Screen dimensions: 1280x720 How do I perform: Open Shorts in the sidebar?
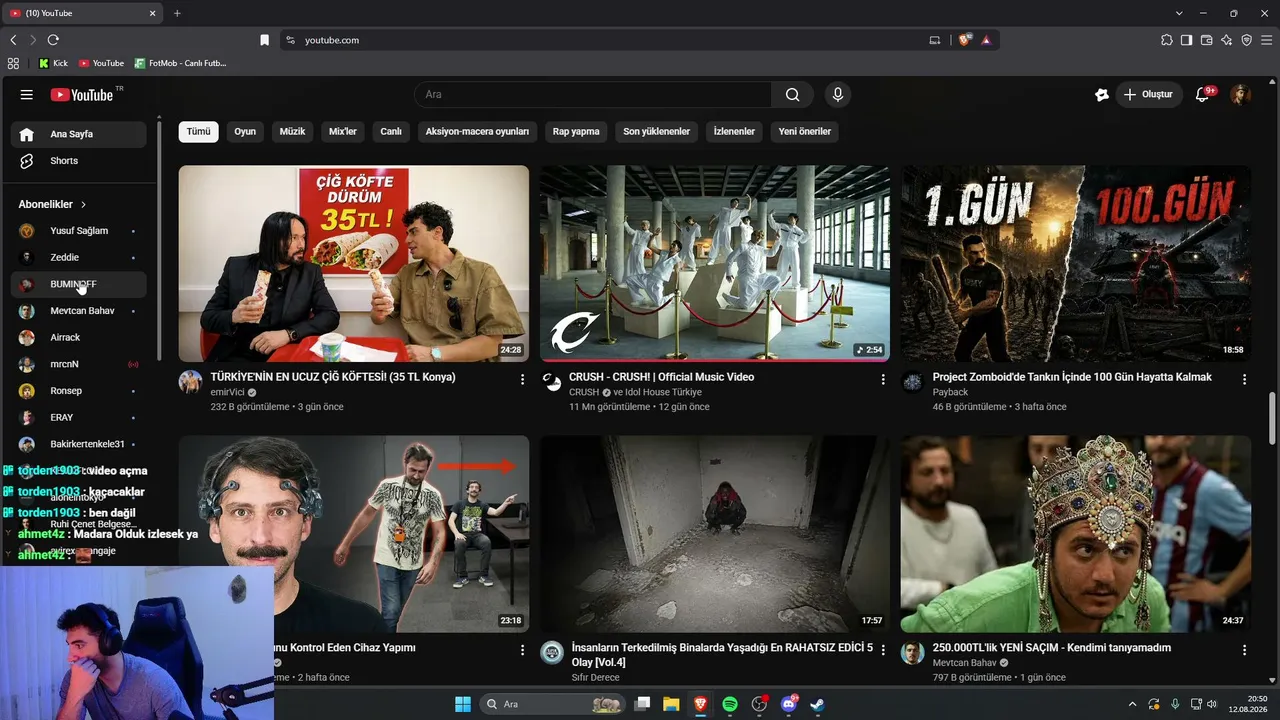point(78,161)
